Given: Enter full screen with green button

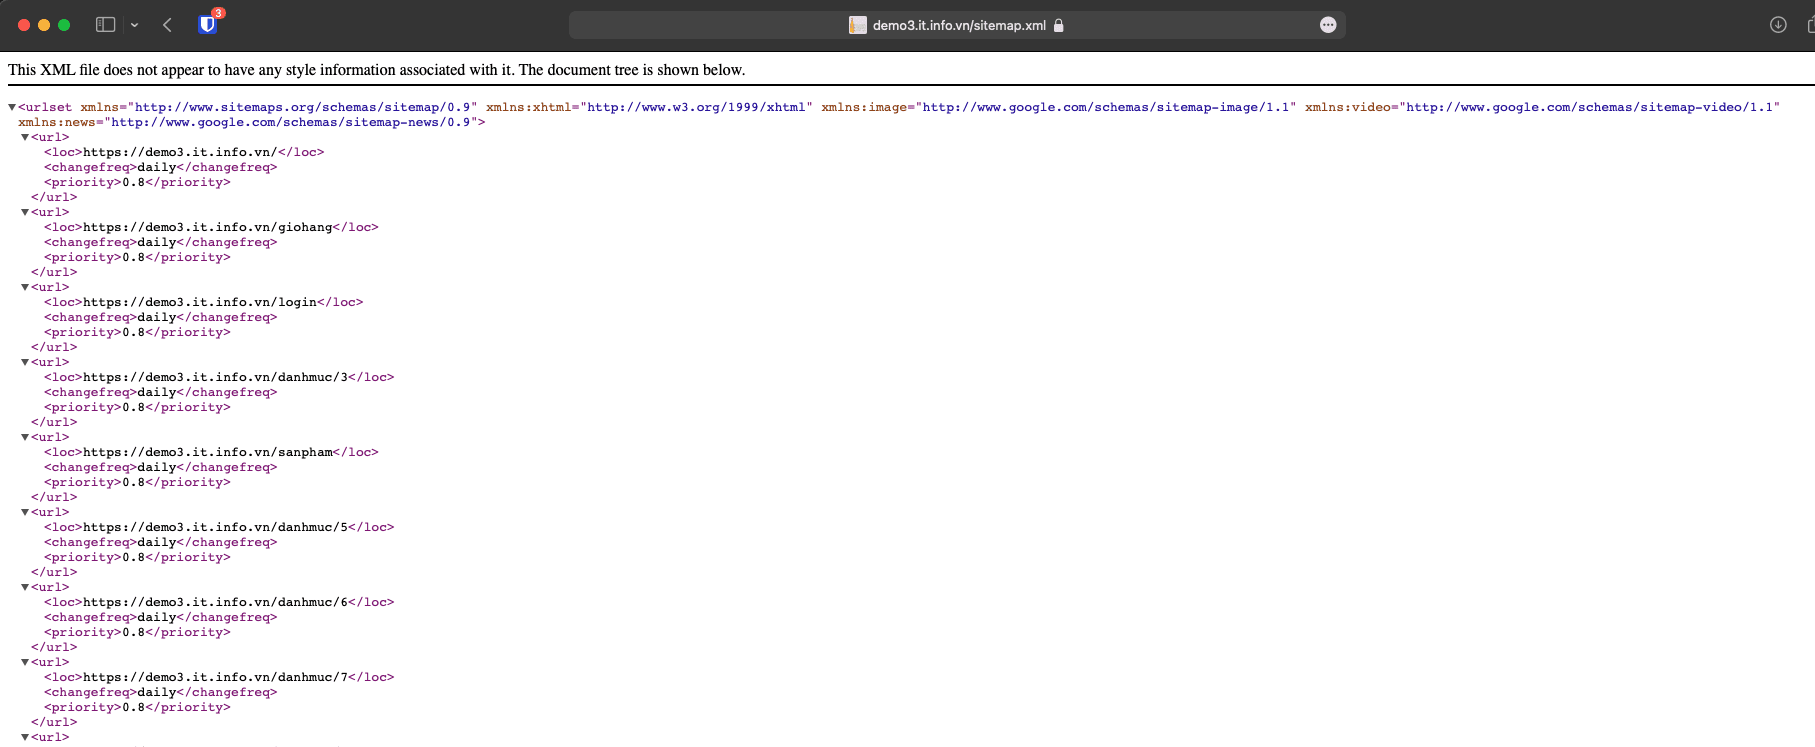Looking at the screenshot, I should [64, 25].
